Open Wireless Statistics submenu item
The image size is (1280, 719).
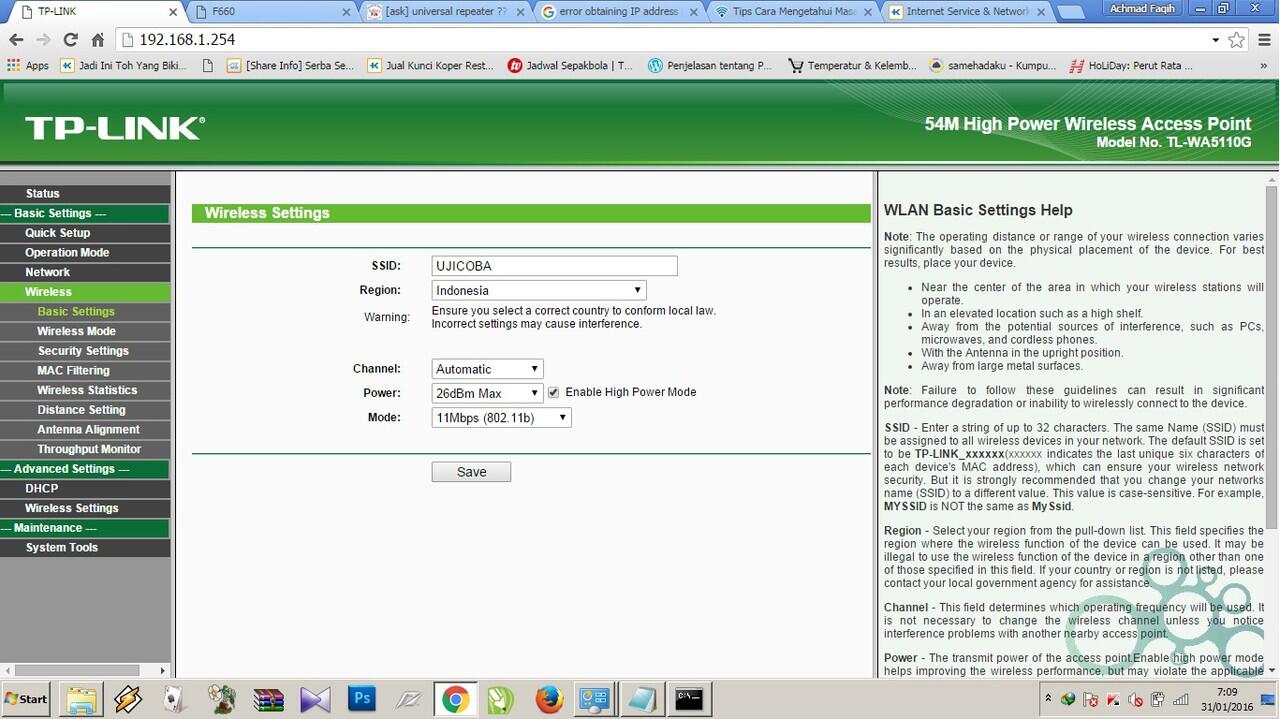(85, 390)
